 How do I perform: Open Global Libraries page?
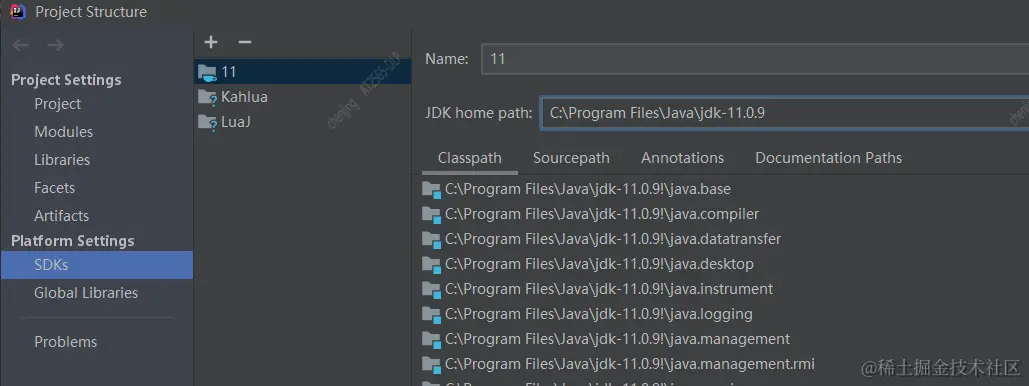(x=86, y=293)
